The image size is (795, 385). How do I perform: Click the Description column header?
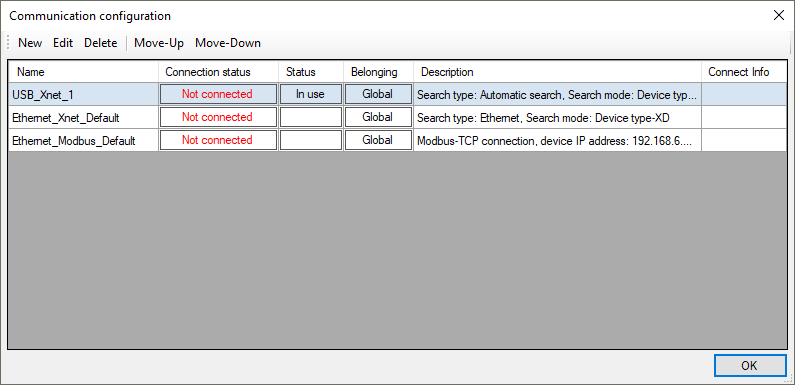point(558,72)
